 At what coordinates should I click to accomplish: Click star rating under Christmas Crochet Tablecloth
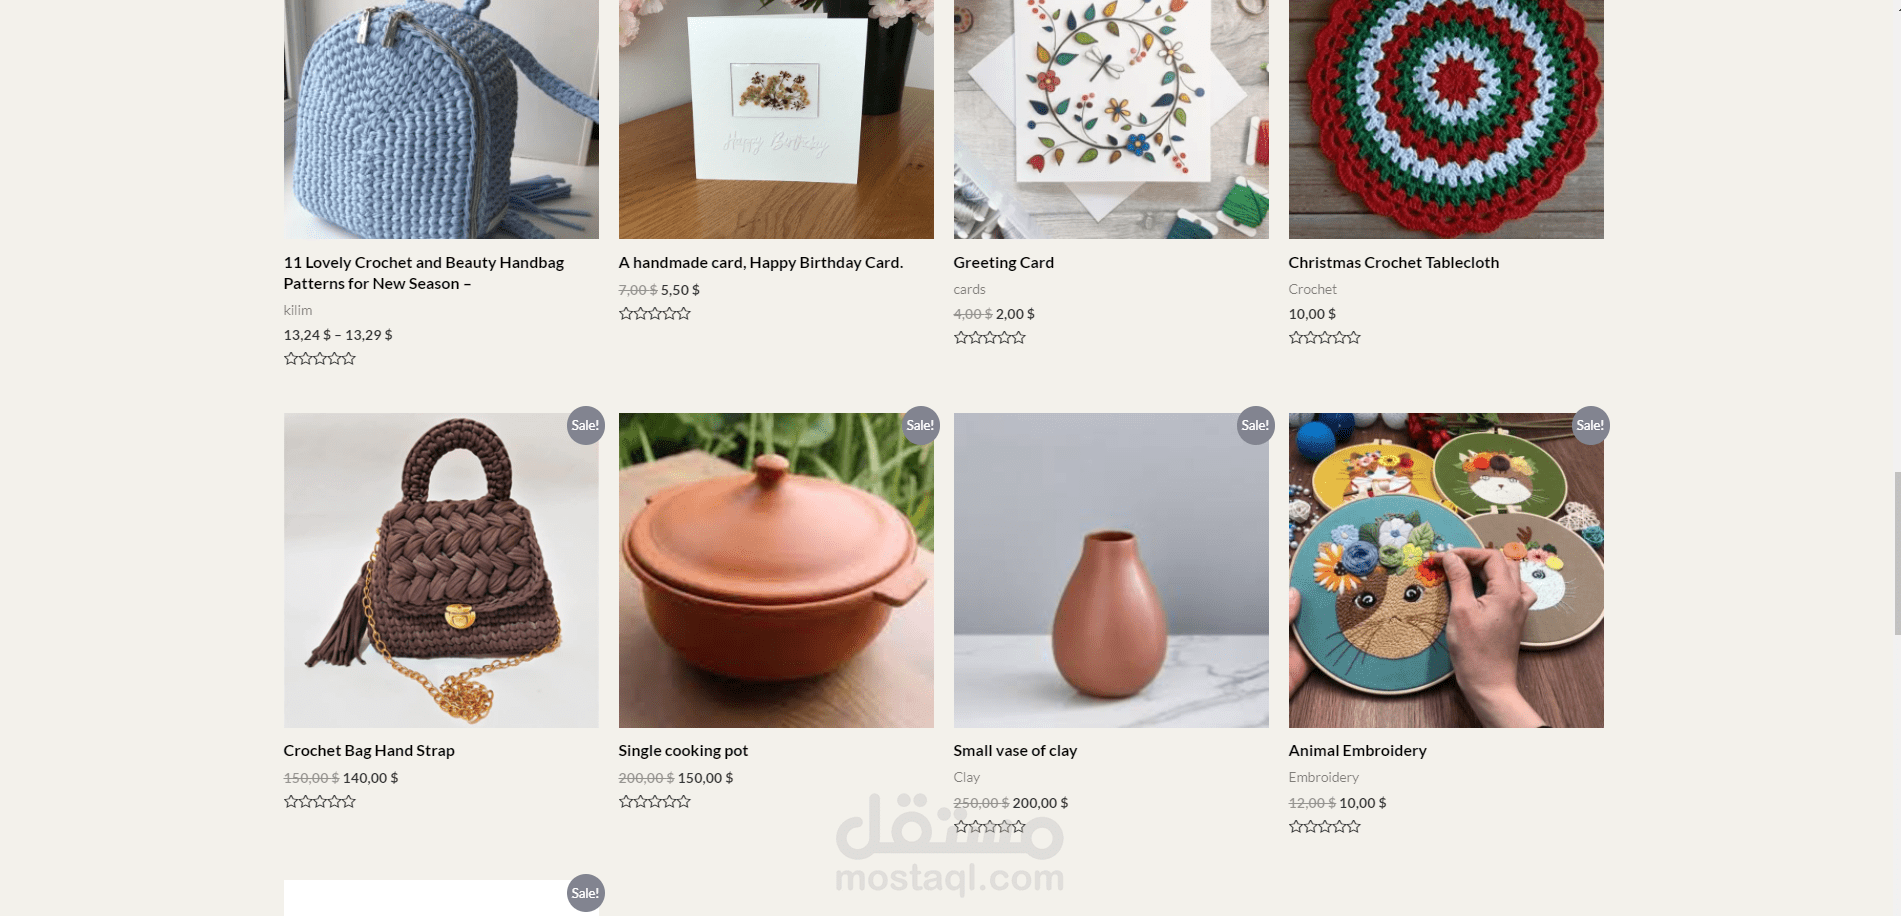(1325, 338)
